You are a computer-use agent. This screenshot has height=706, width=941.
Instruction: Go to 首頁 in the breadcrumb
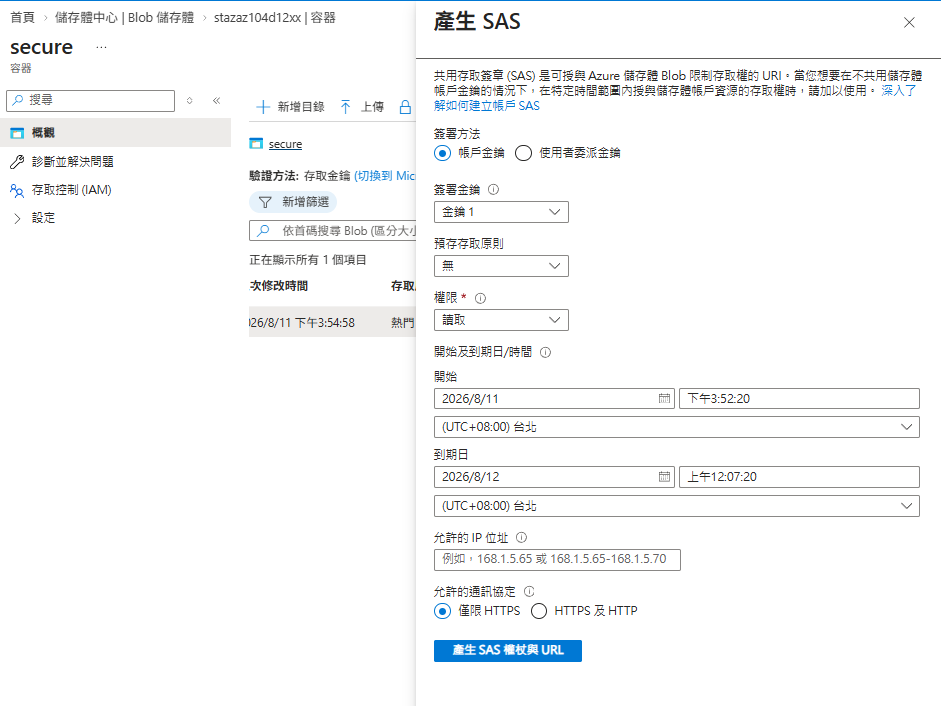(x=23, y=17)
